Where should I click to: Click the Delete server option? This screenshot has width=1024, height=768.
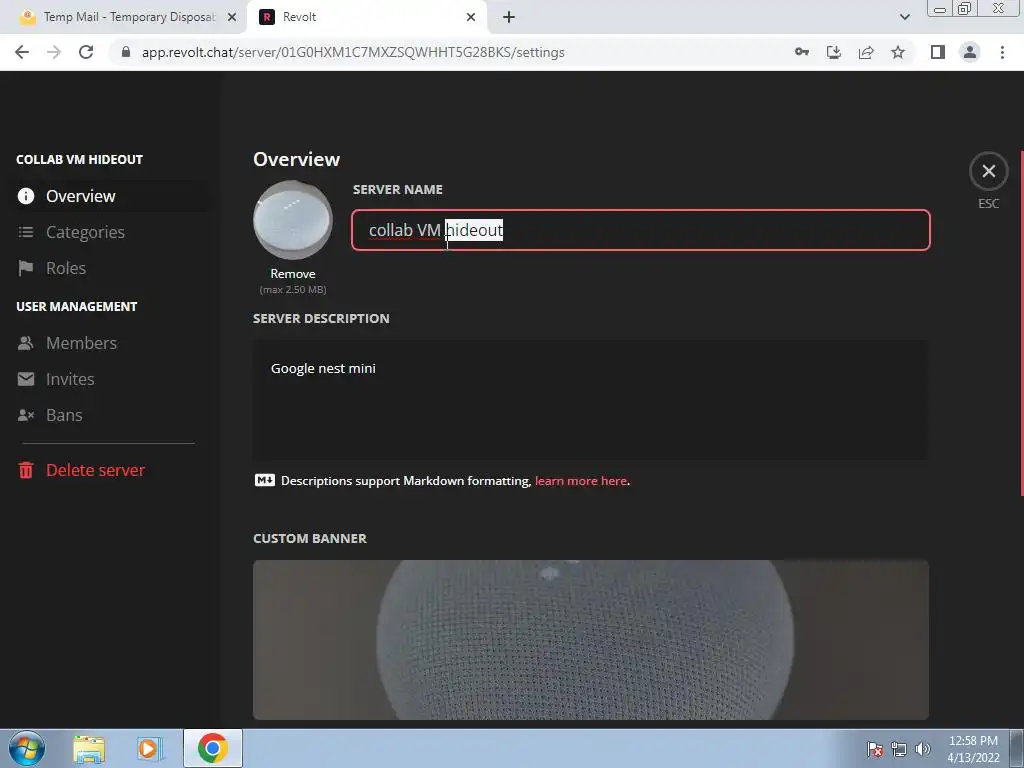(x=110, y=470)
